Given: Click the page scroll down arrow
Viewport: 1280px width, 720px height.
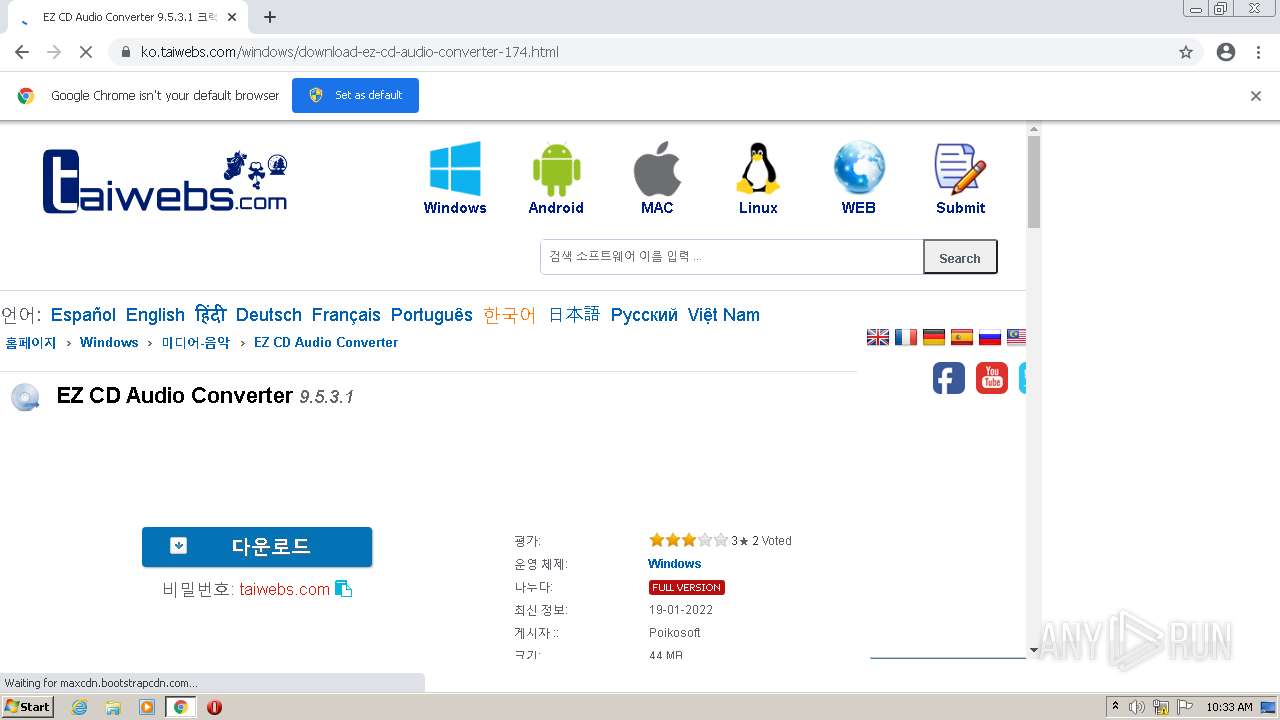Looking at the screenshot, I should [x=1034, y=650].
